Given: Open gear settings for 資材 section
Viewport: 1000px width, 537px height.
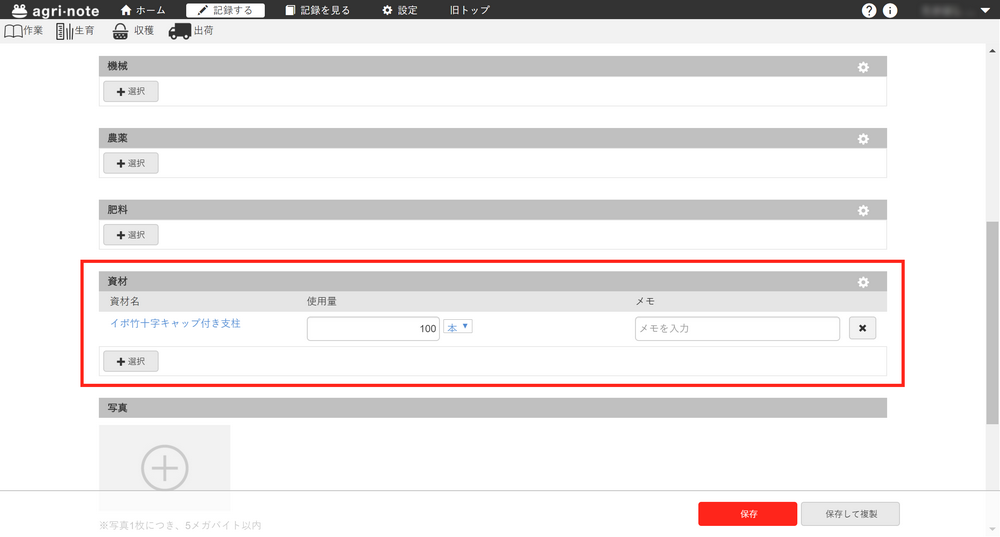Looking at the screenshot, I should 863,282.
